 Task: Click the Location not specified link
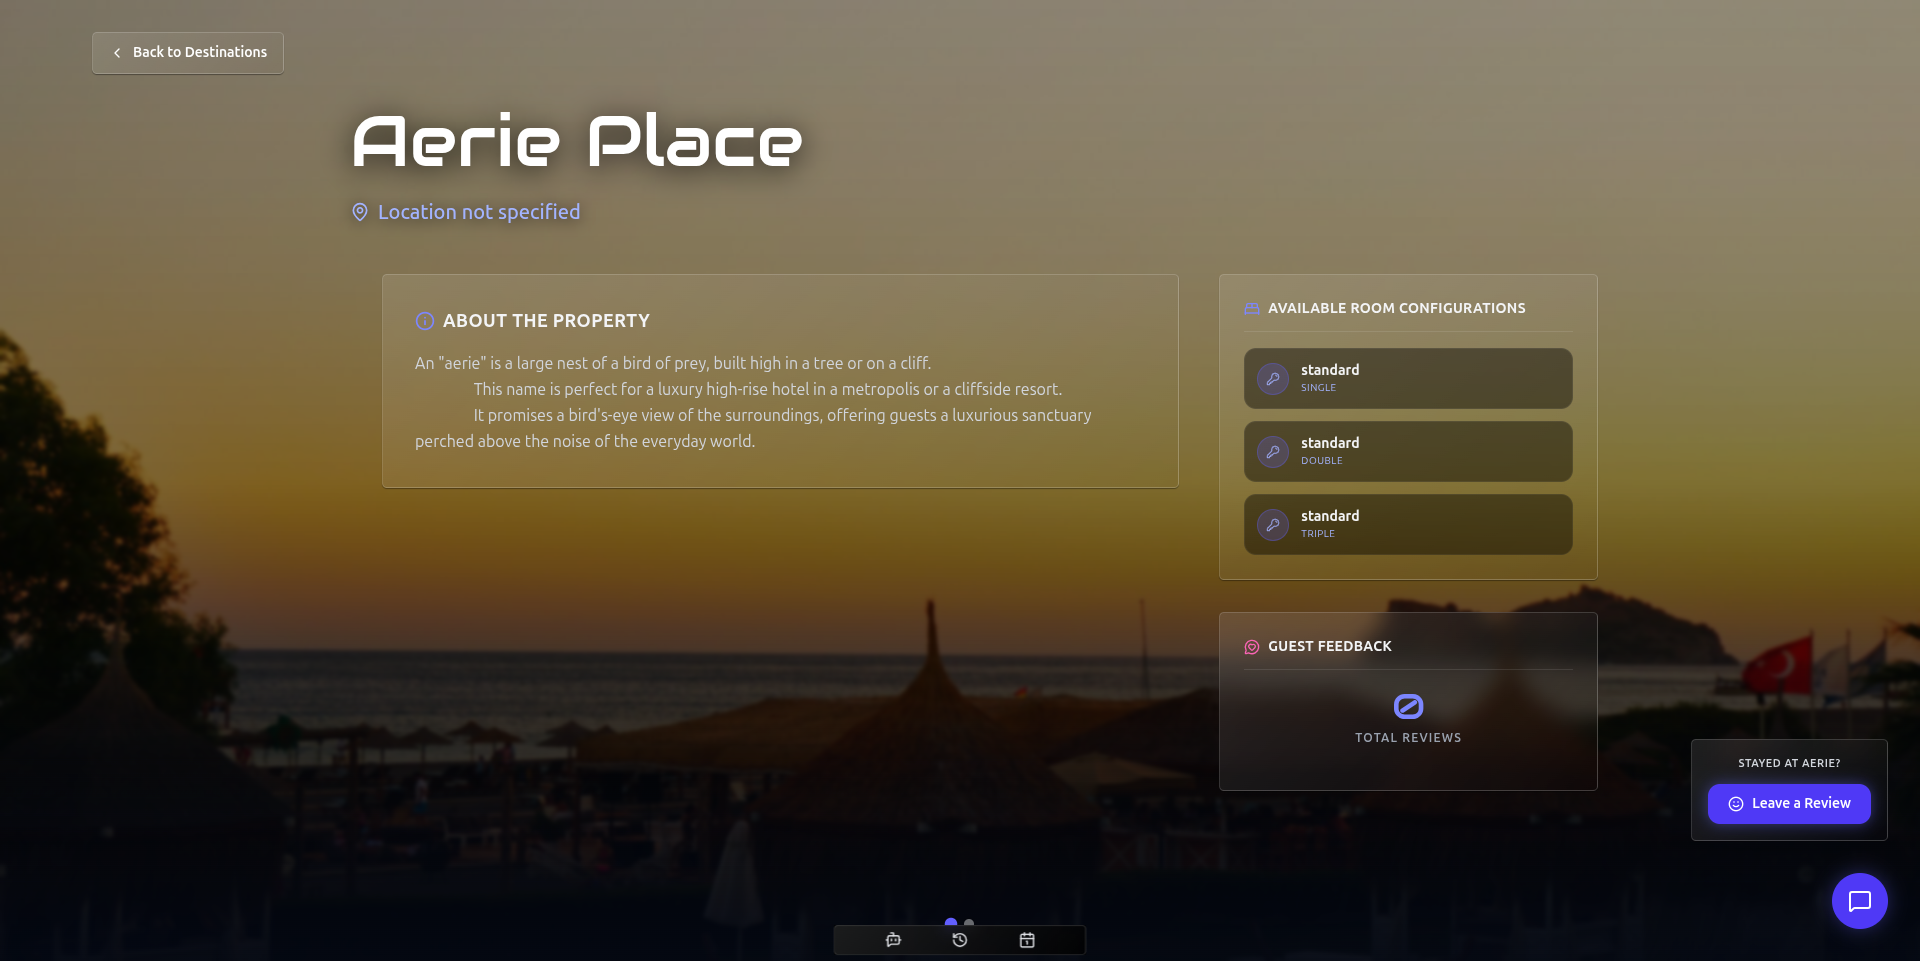479,212
